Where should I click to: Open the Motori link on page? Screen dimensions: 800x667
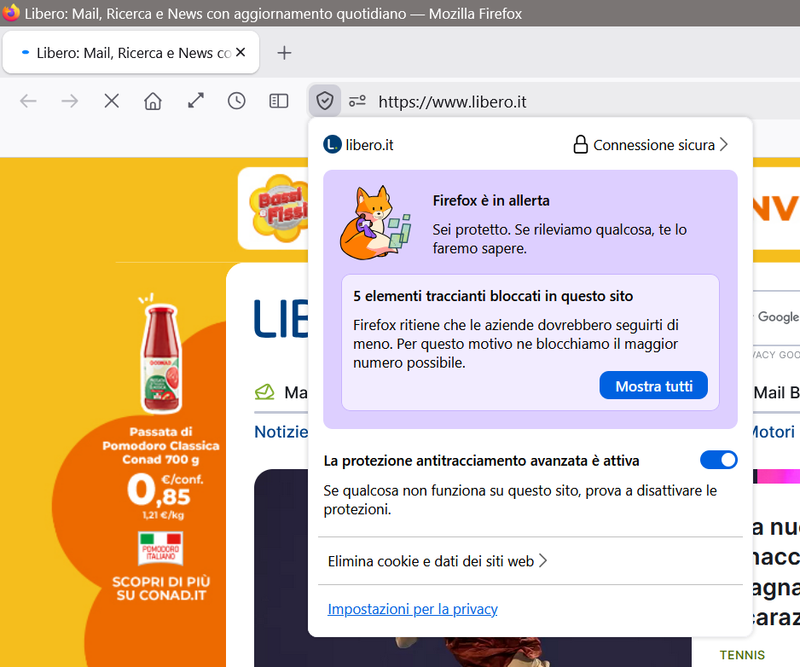(773, 432)
